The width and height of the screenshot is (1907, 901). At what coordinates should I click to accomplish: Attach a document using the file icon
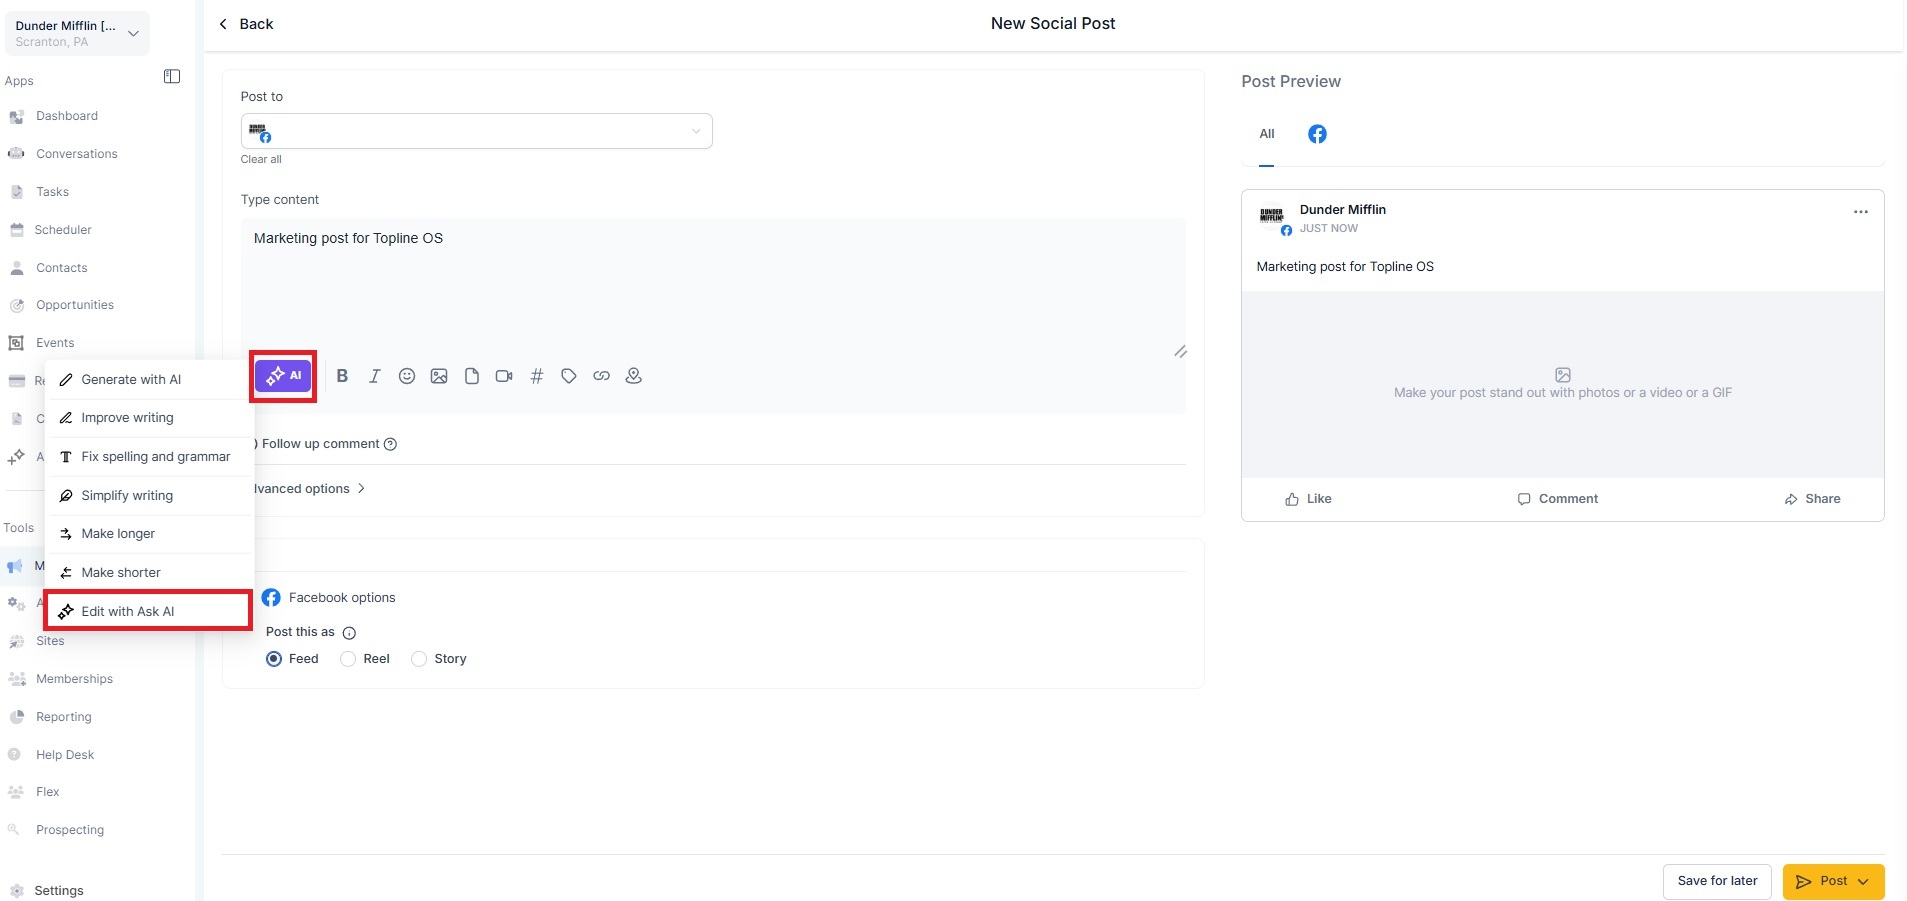click(x=472, y=376)
